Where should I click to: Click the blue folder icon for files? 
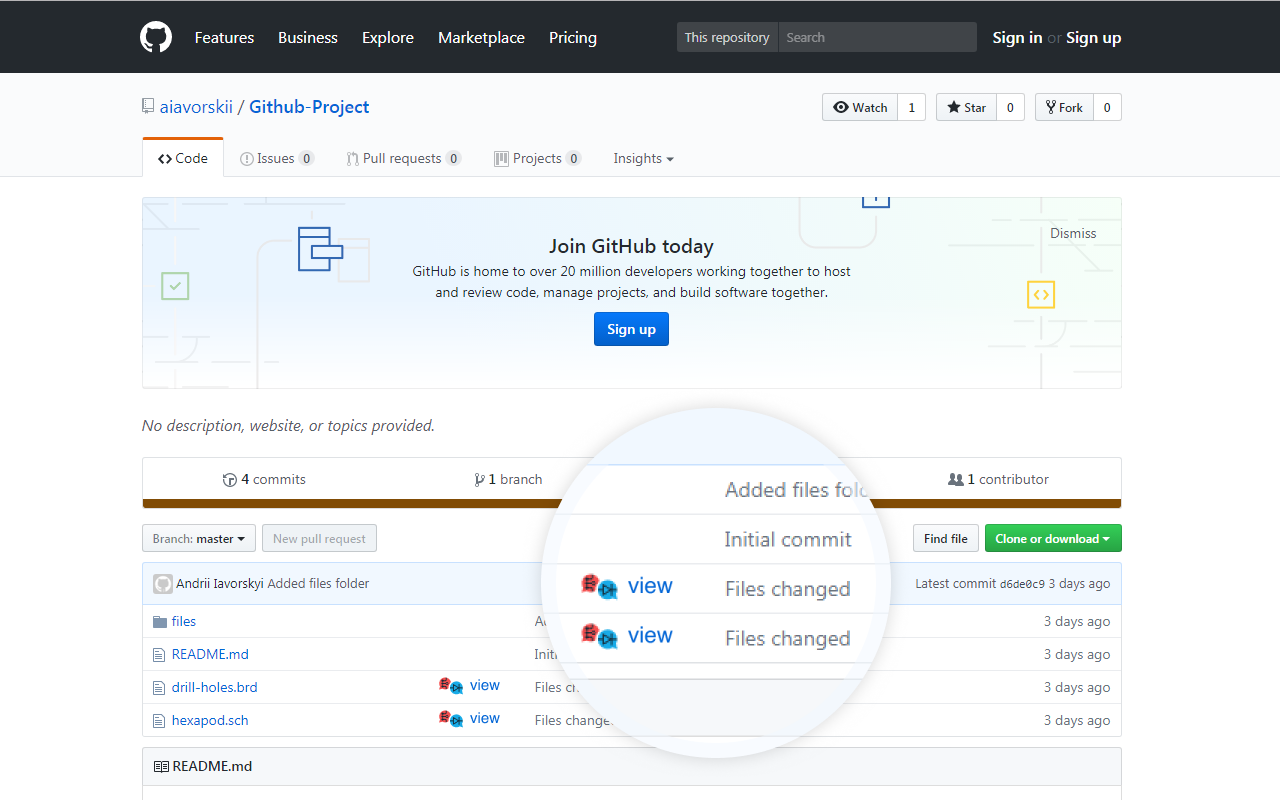(161, 620)
